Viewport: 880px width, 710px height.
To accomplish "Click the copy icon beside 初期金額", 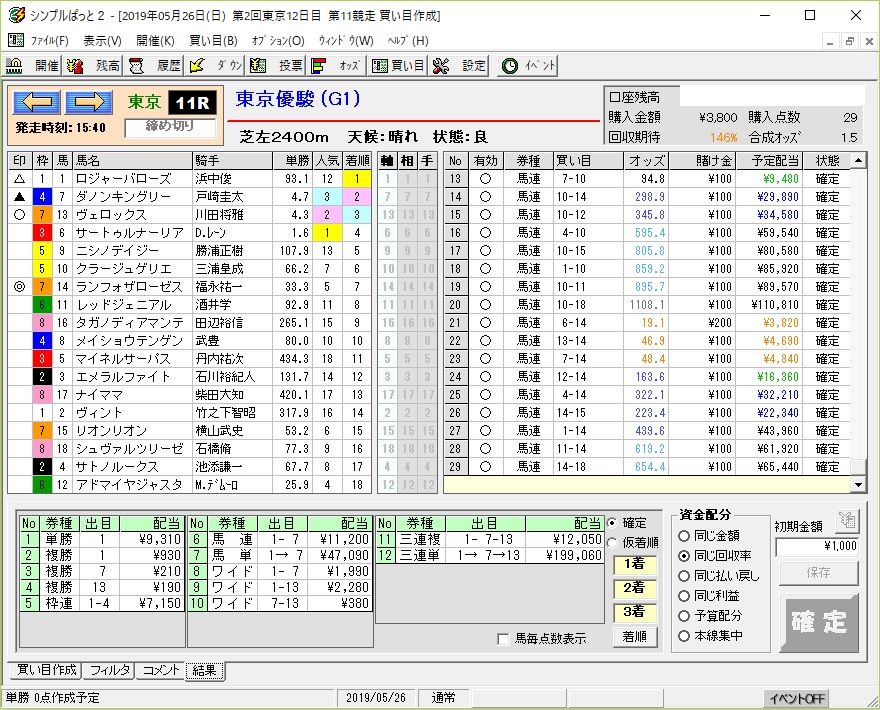I will coord(847,521).
